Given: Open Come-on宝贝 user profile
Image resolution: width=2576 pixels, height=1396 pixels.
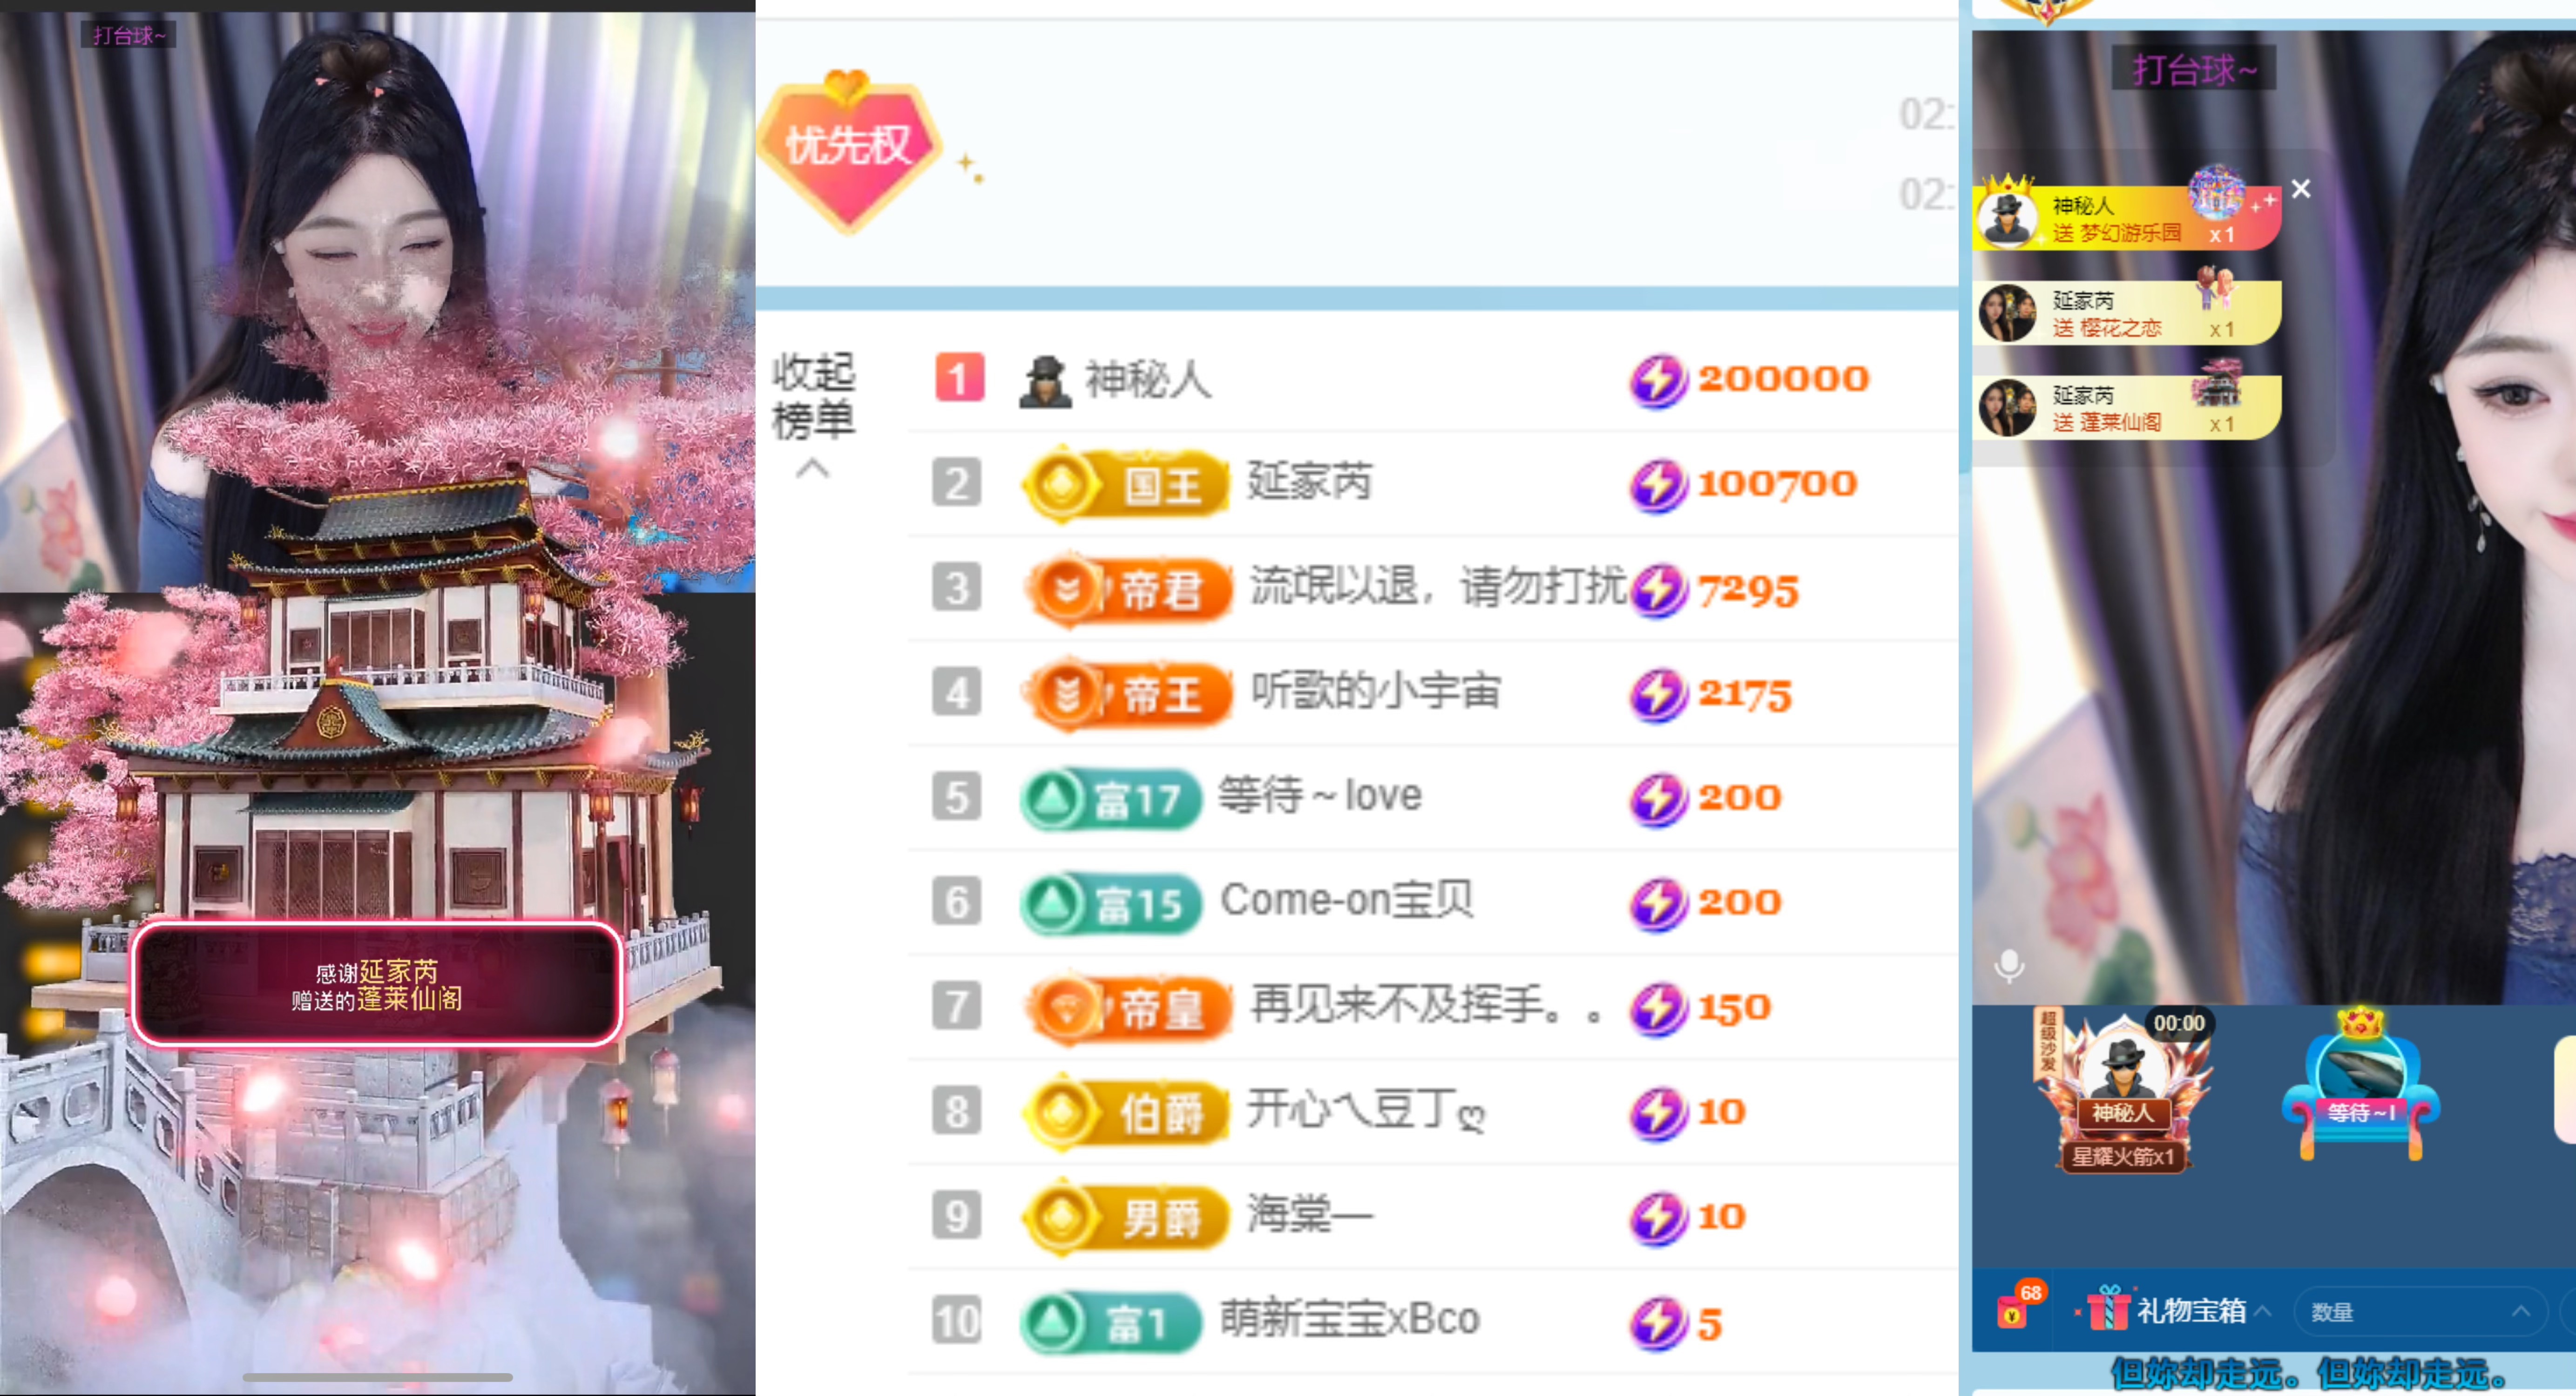Looking at the screenshot, I should (1347, 901).
